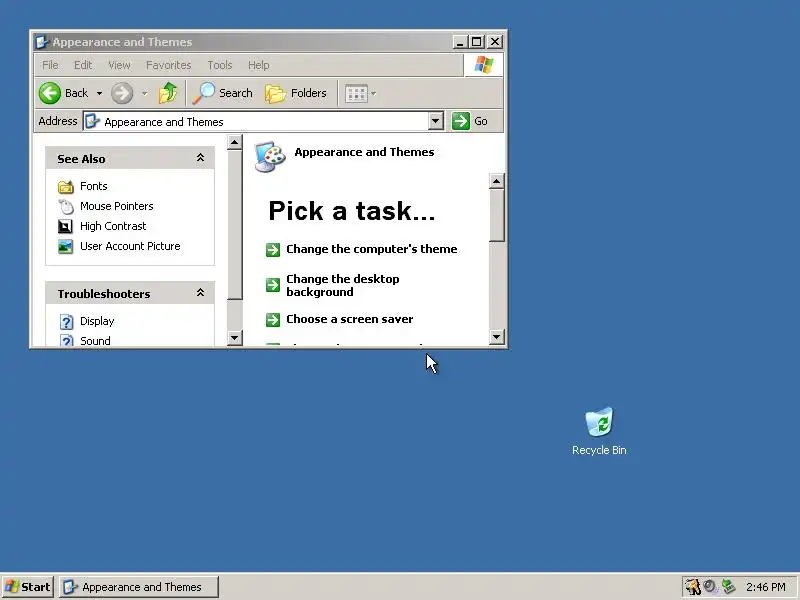Open the View menu
This screenshot has height=600, width=800.
tap(119, 65)
